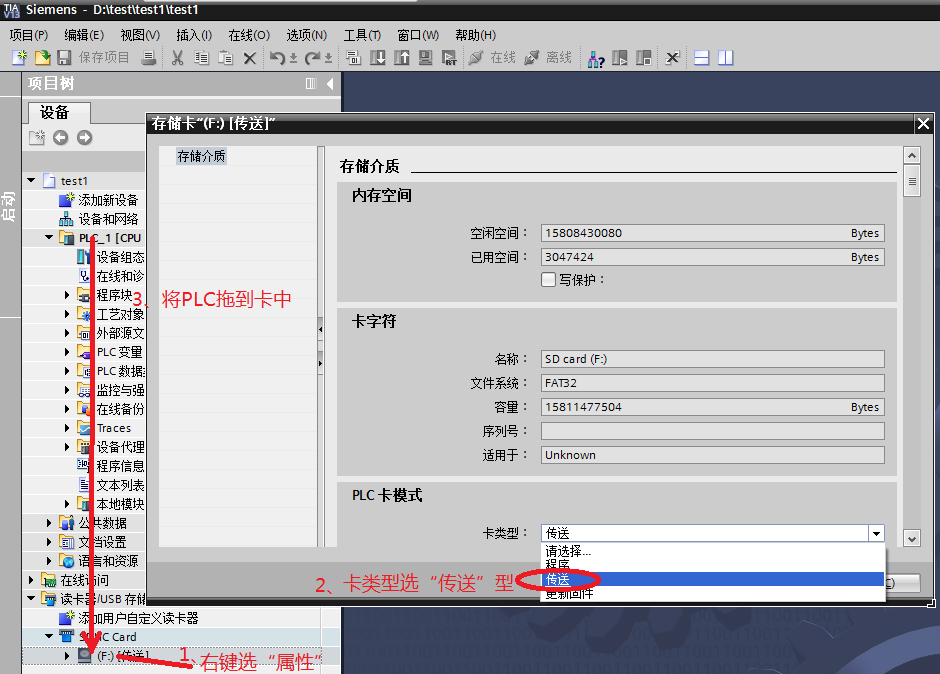Collapse the PLC_1 tree node
The width and height of the screenshot is (940, 674).
50,237
